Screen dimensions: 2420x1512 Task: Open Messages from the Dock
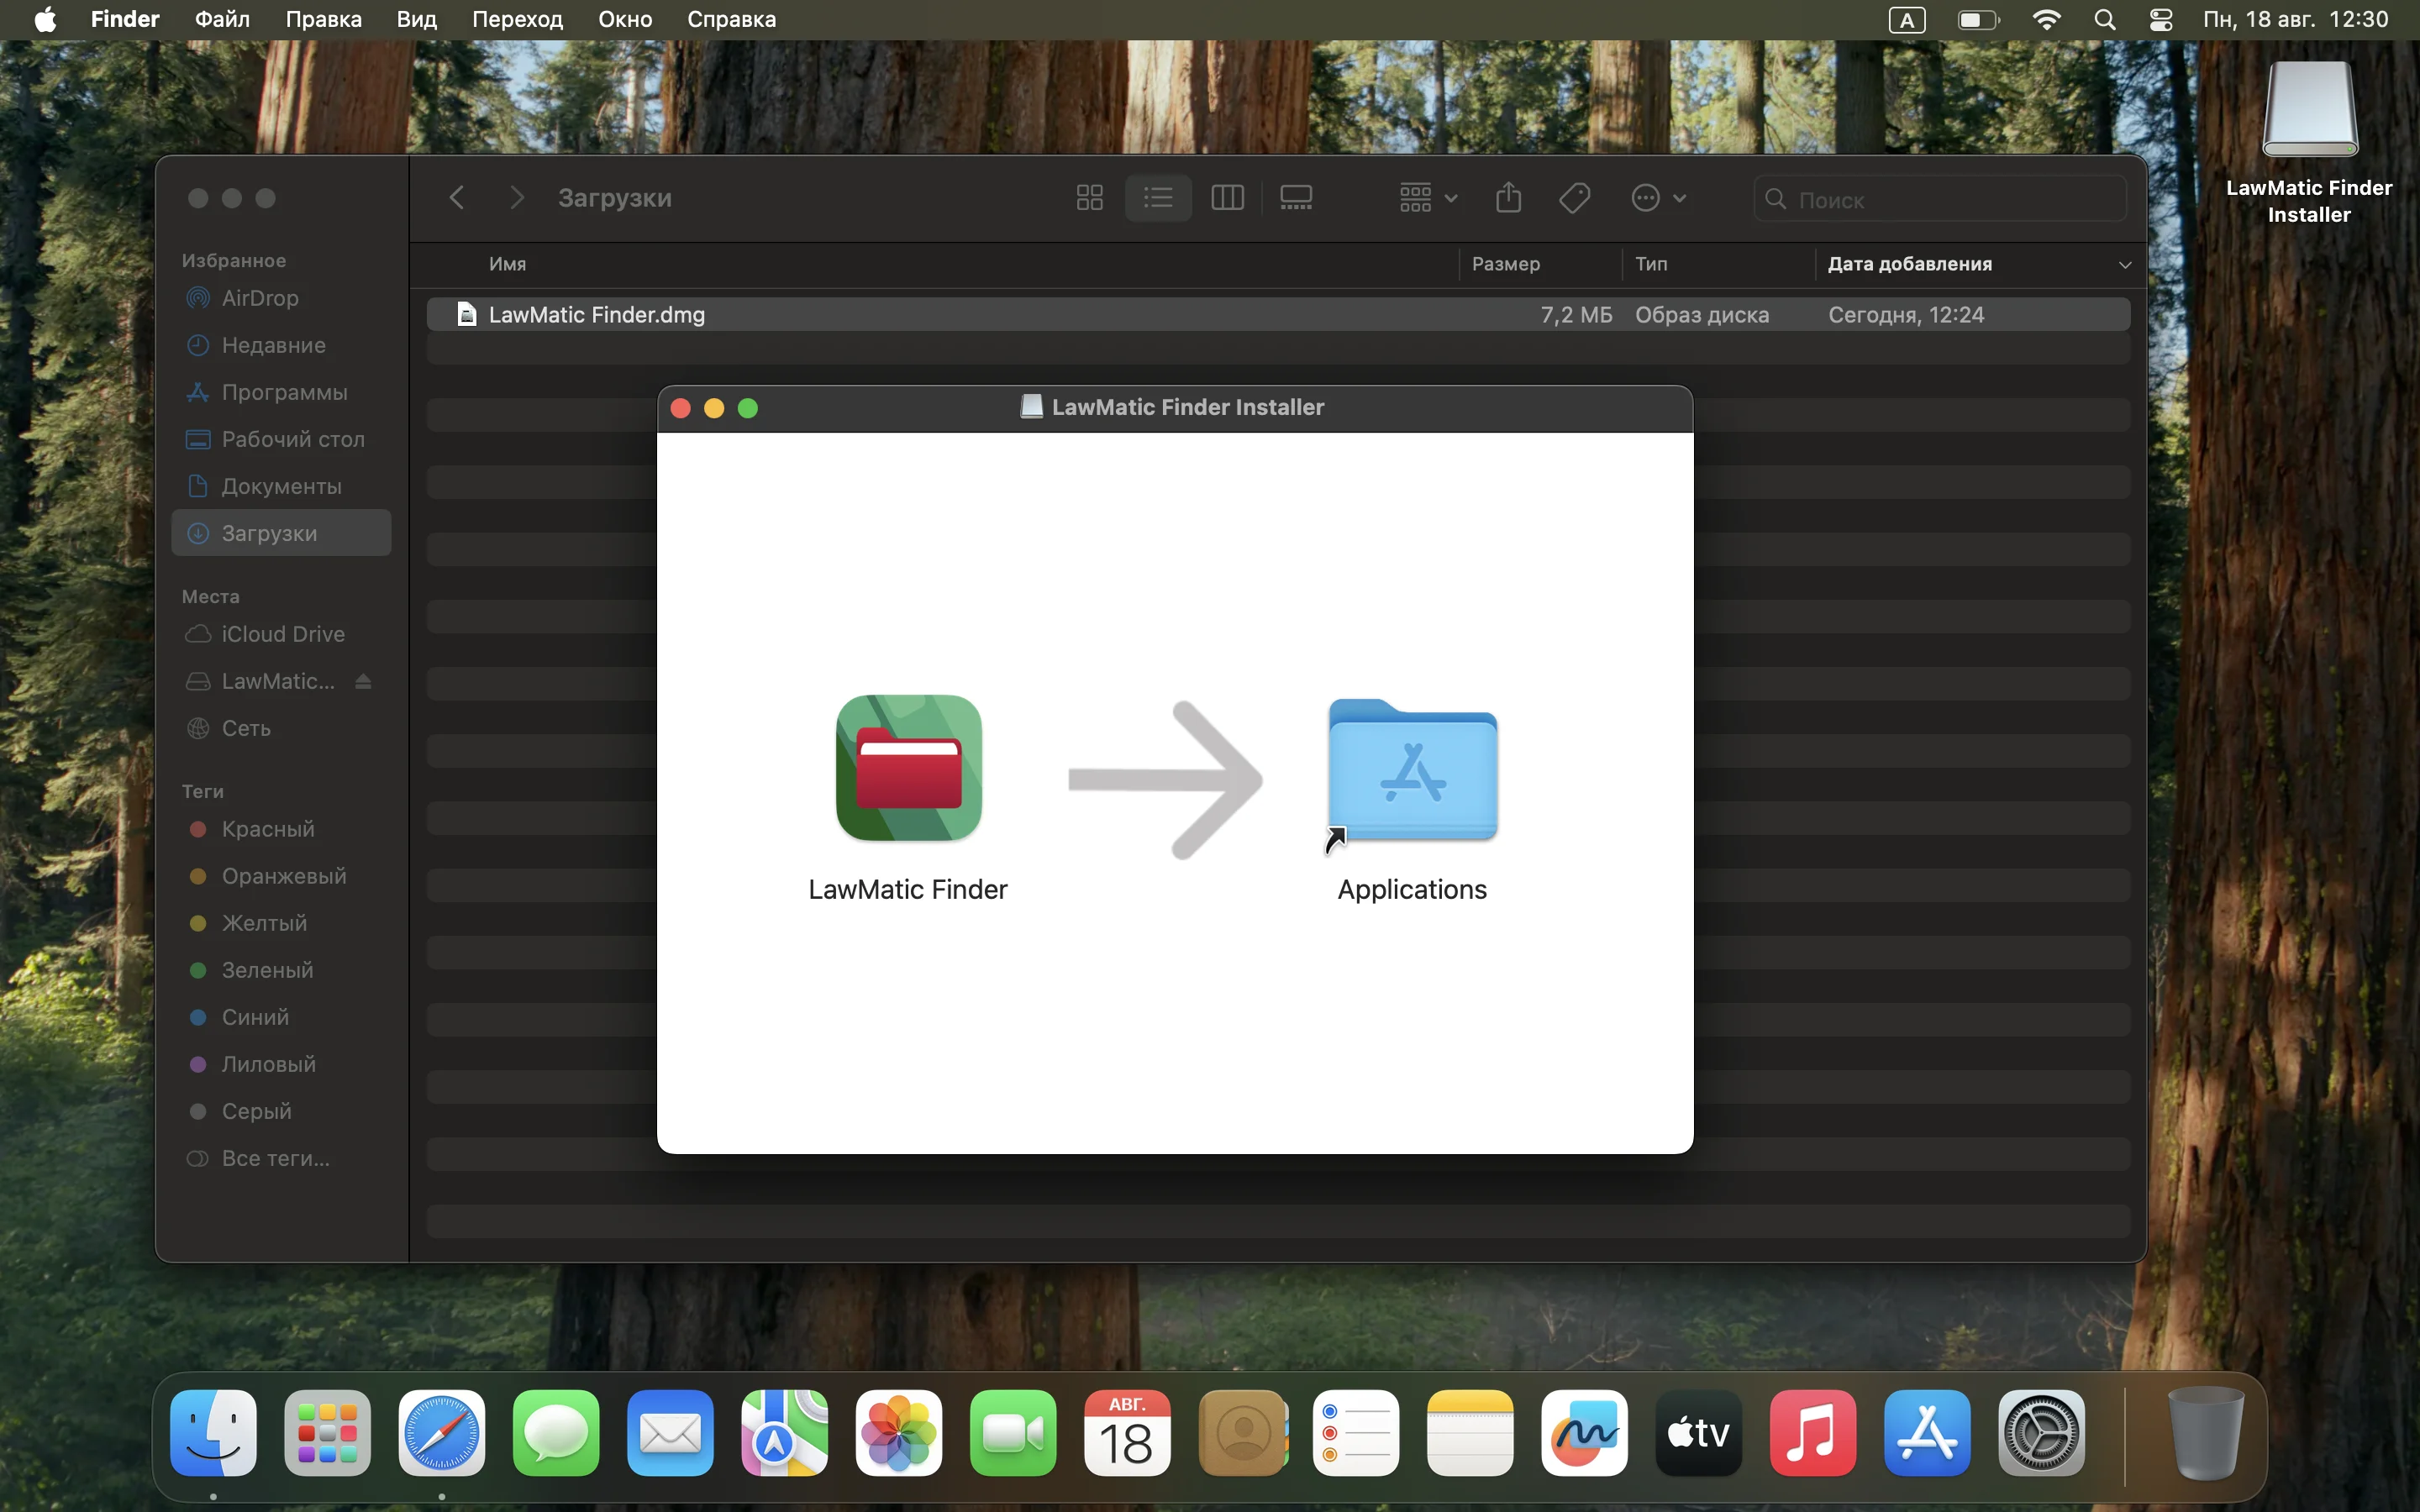coord(556,1433)
